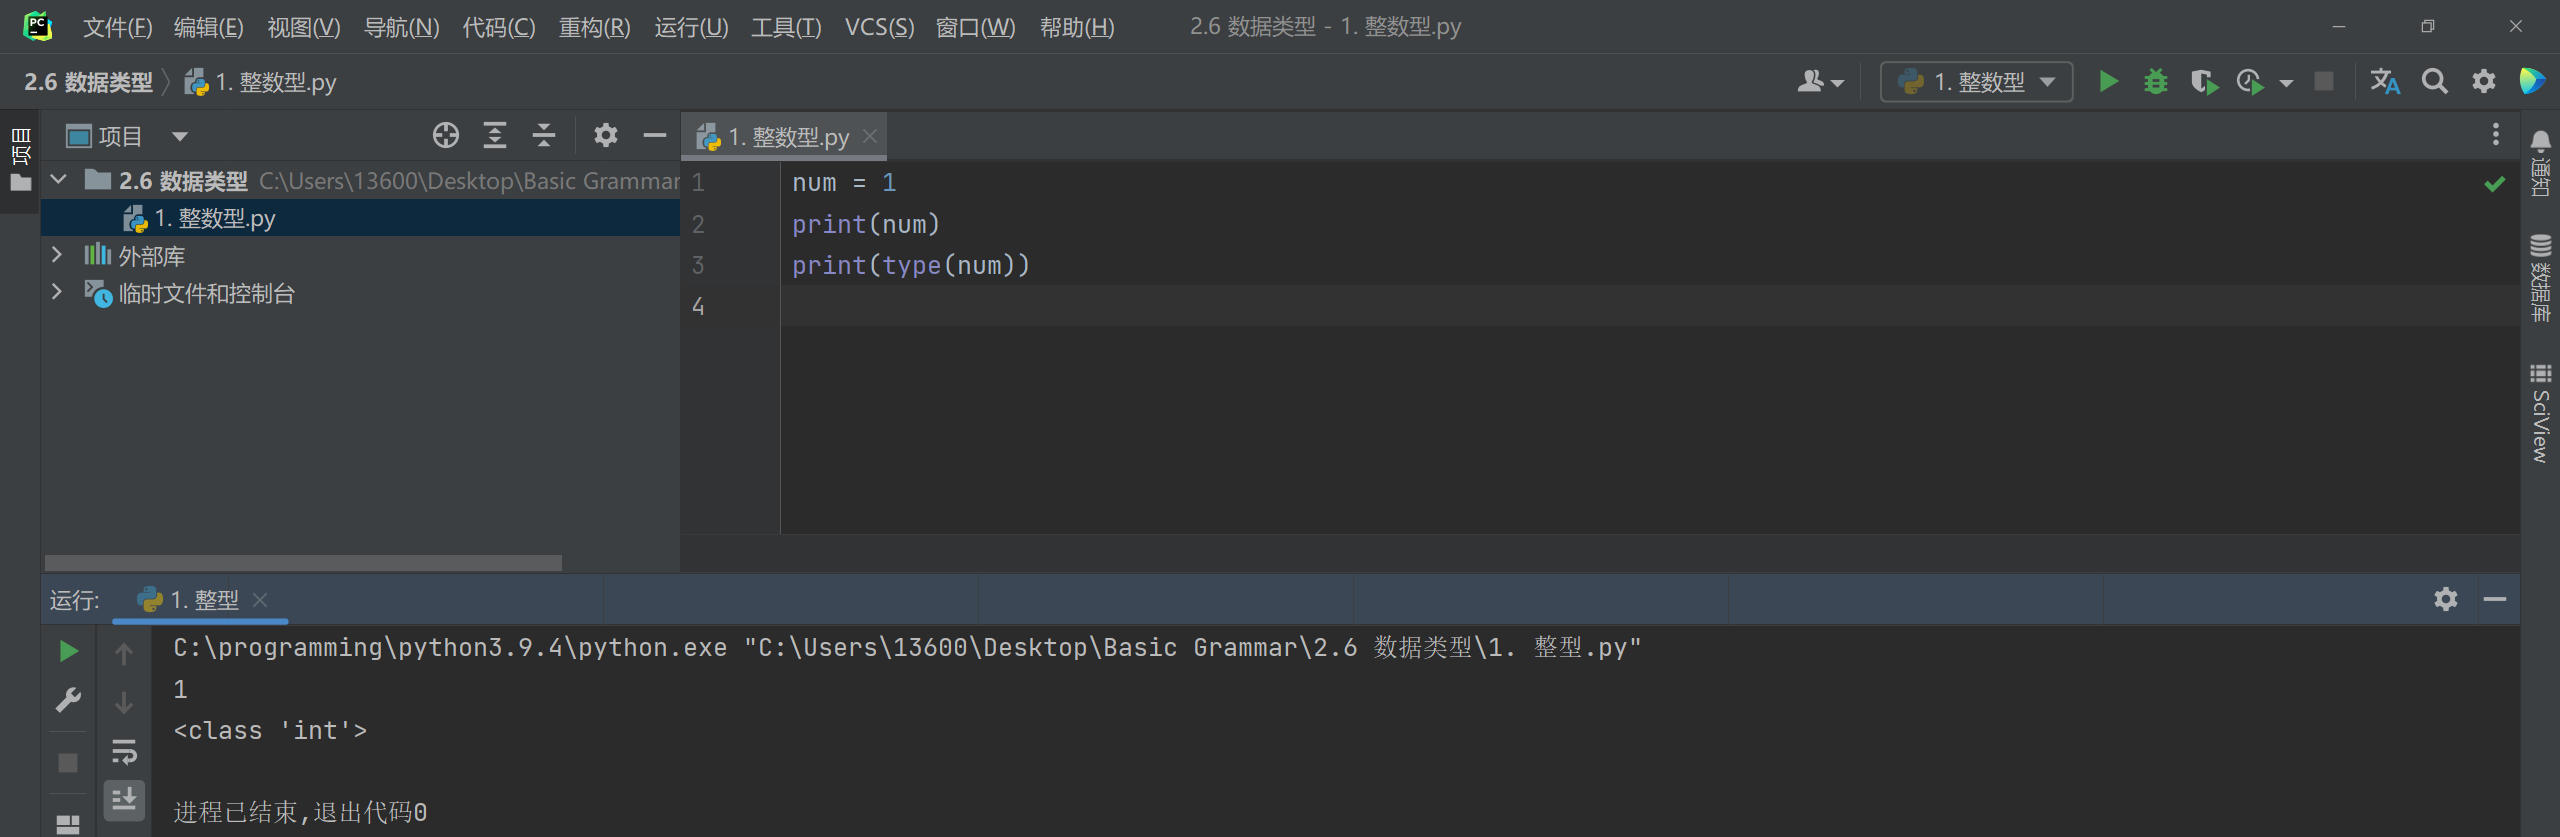Open project panel options gear
The width and height of the screenshot is (2560, 837).
[x=606, y=135]
